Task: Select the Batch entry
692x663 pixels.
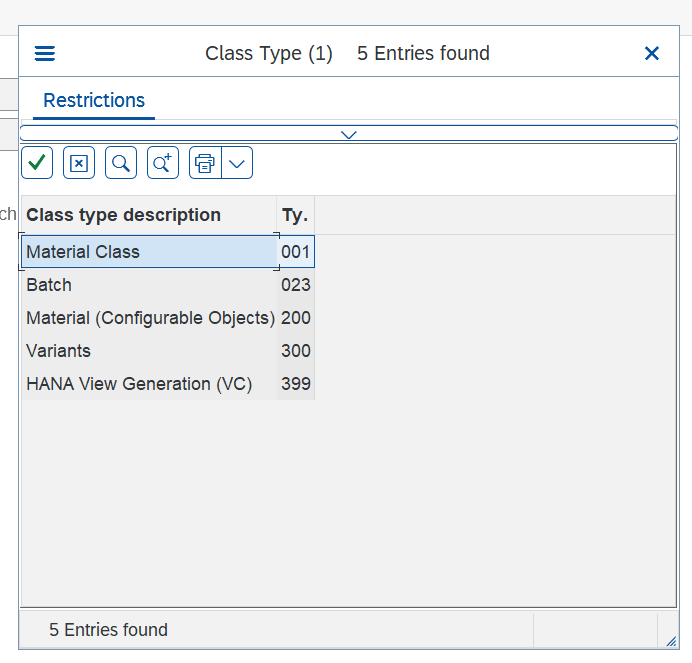Action: coord(49,285)
